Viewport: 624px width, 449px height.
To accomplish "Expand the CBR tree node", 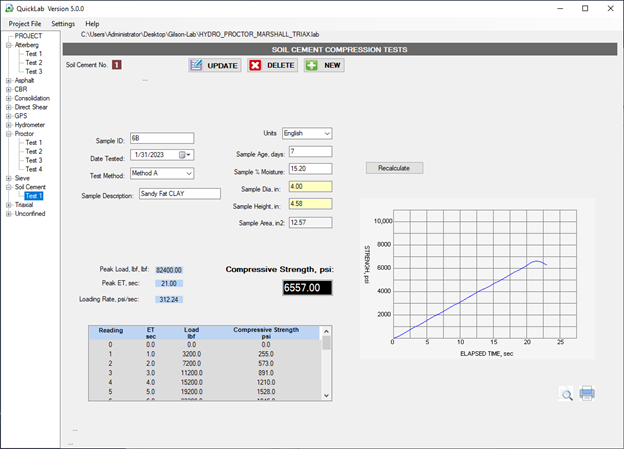I will [x=9, y=90].
